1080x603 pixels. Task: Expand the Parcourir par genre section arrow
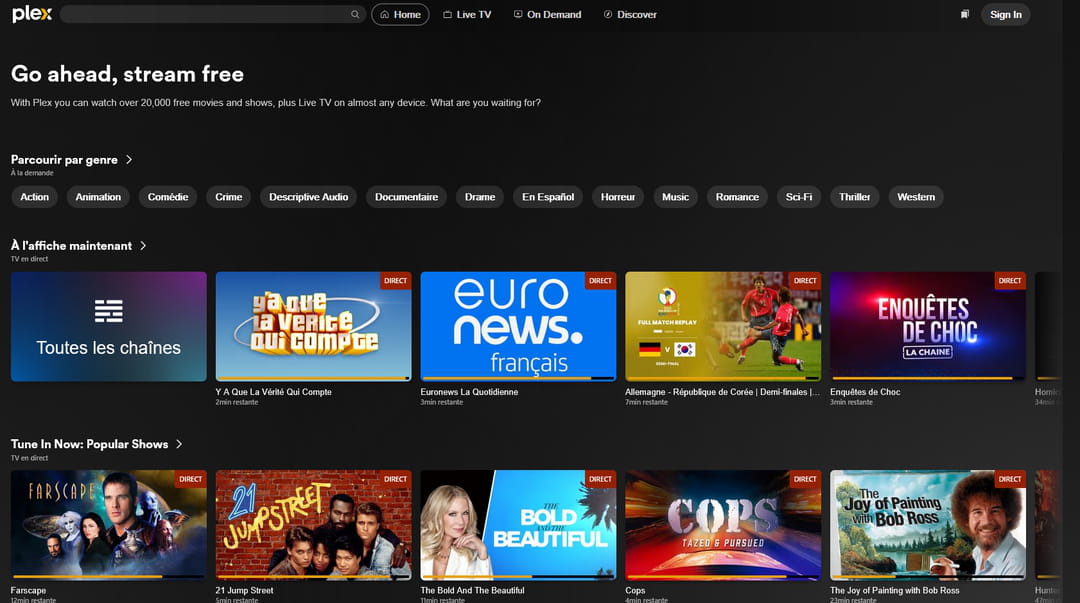point(130,160)
